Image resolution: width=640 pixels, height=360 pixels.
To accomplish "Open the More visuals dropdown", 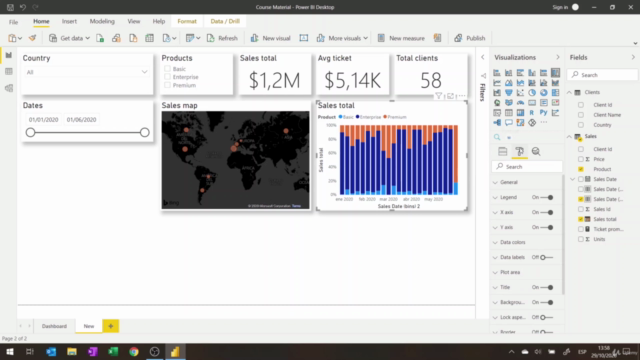I will click(x=342, y=38).
